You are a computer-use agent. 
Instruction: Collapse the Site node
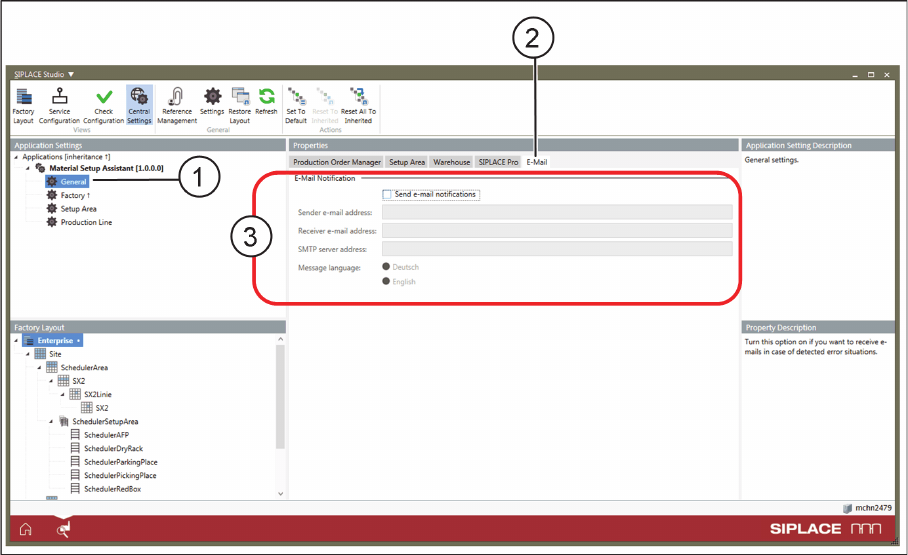click(27, 354)
